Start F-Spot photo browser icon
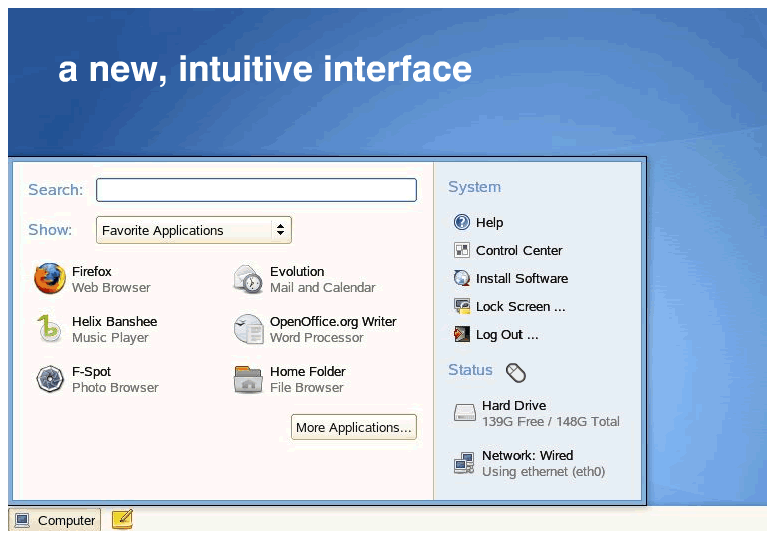 pyautogui.click(x=50, y=379)
